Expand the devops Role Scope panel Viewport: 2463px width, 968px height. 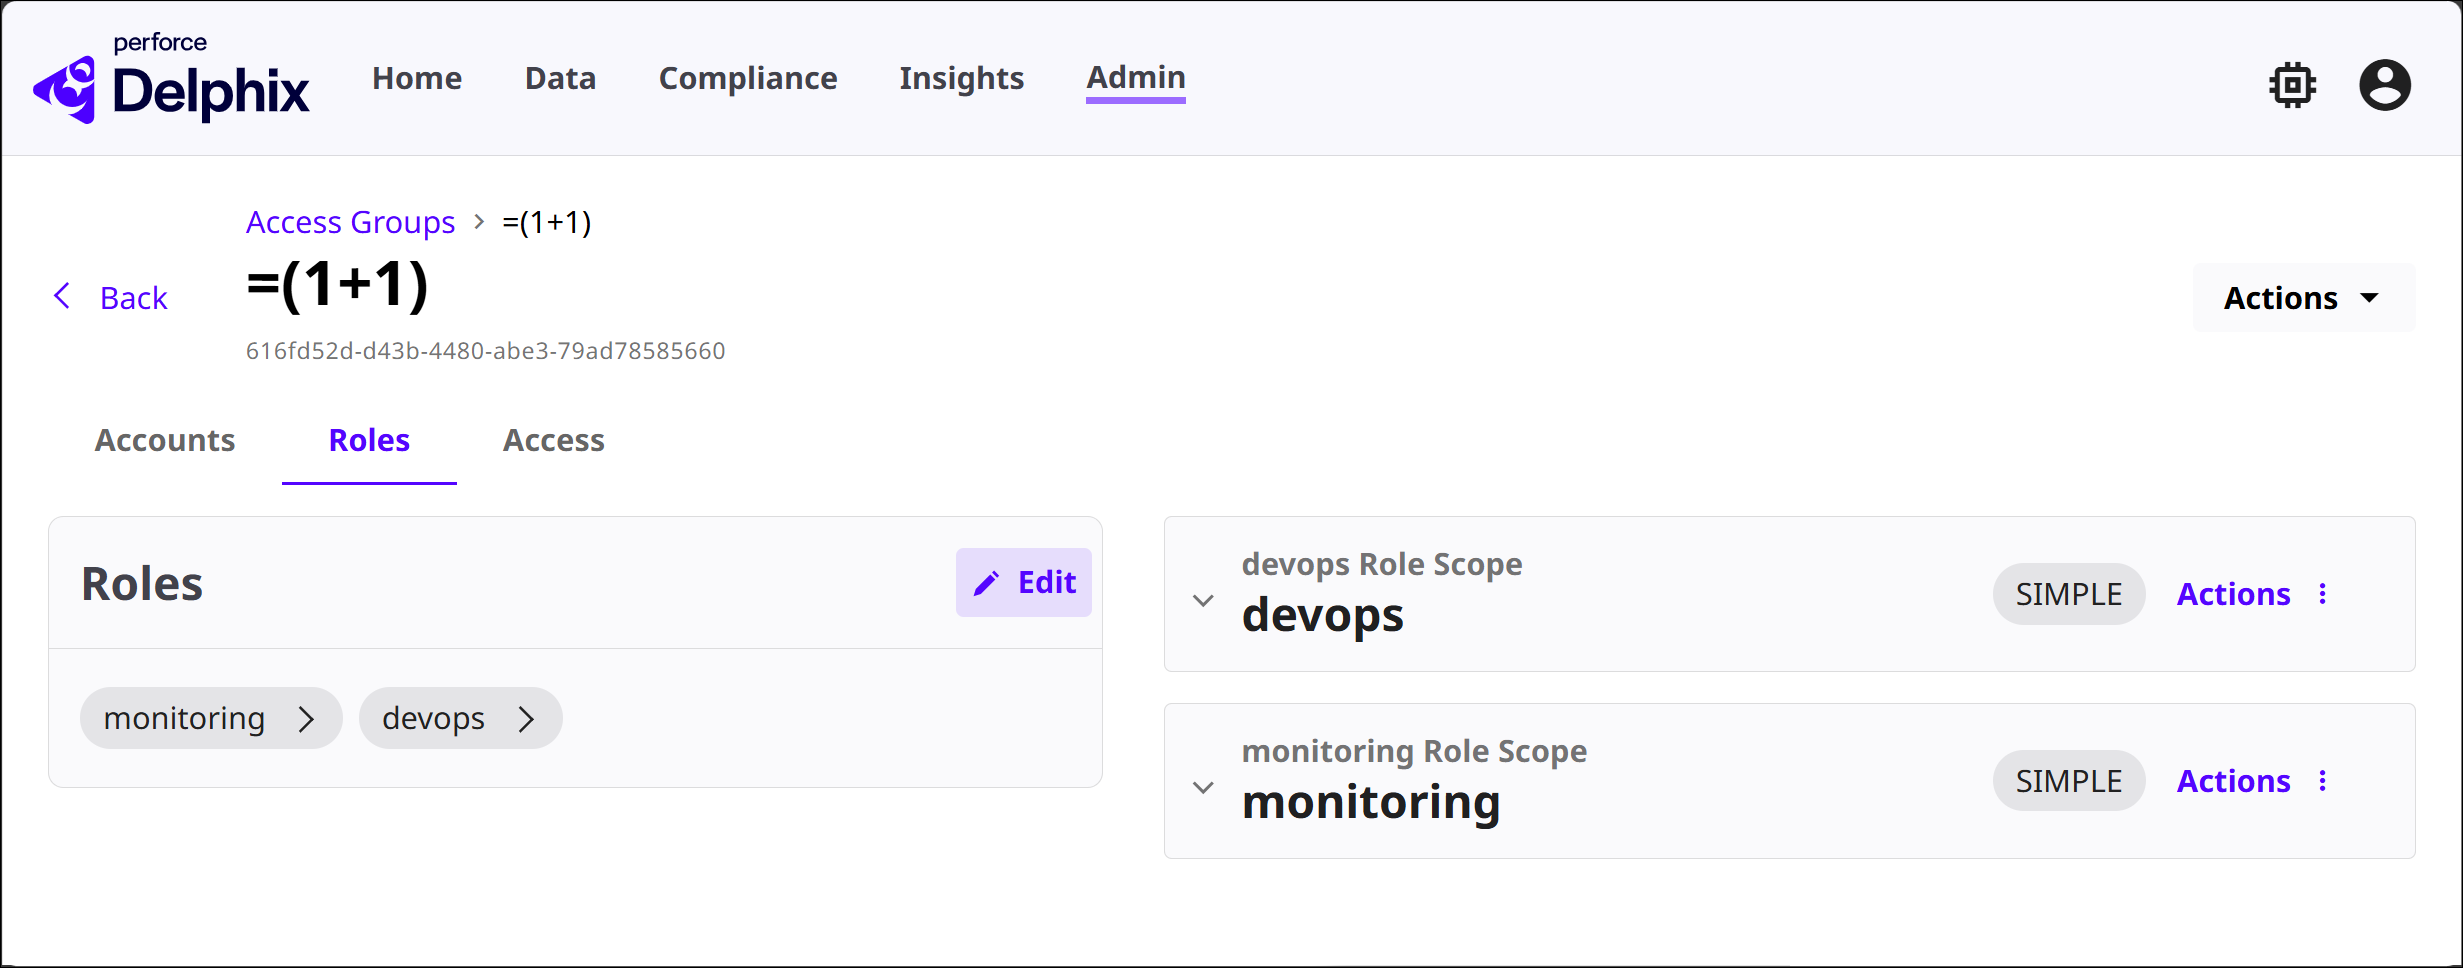[x=1204, y=600]
